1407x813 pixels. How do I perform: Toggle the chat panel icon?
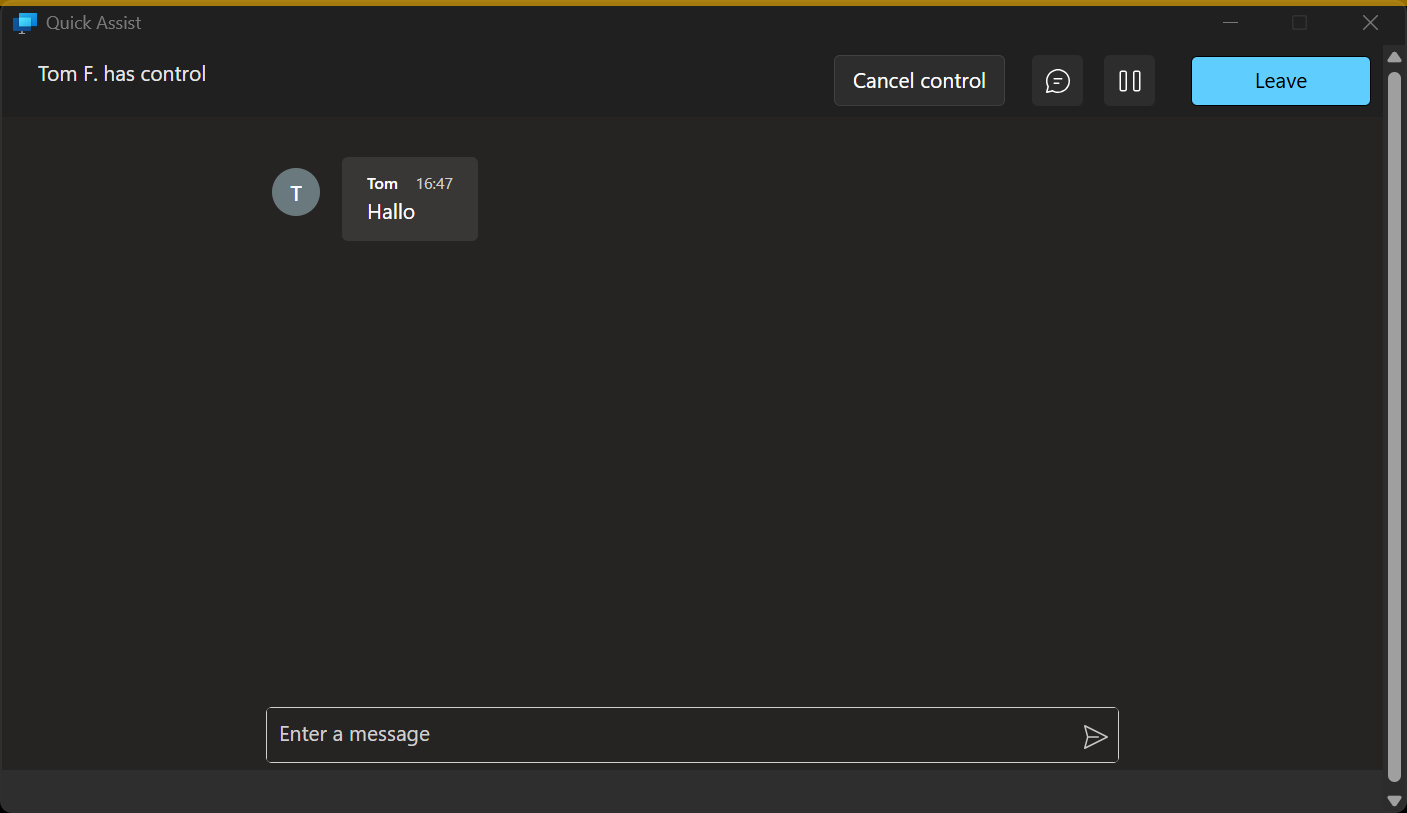pyautogui.click(x=1057, y=81)
